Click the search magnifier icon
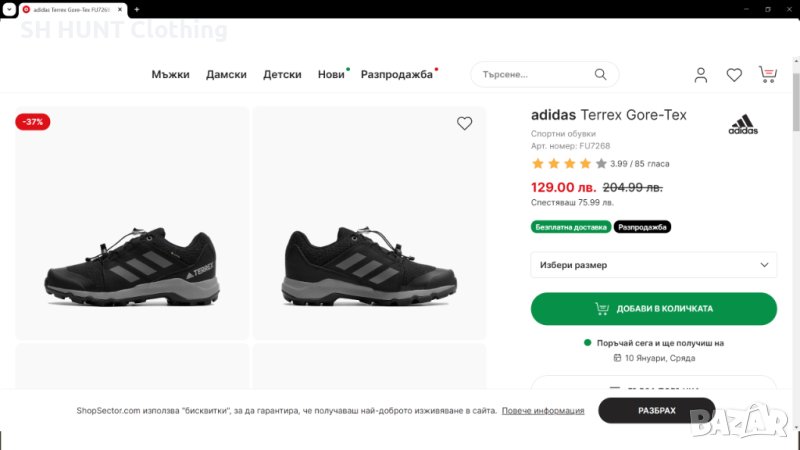Viewport: 800px width, 450px height. click(x=600, y=75)
